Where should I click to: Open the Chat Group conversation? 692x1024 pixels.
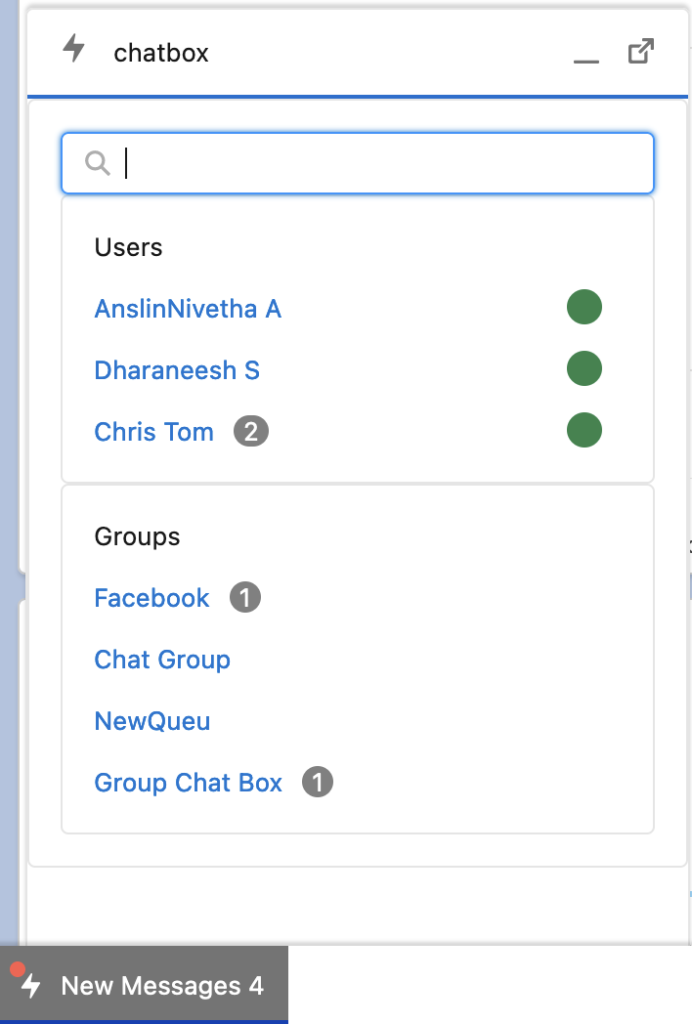point(162,659)
